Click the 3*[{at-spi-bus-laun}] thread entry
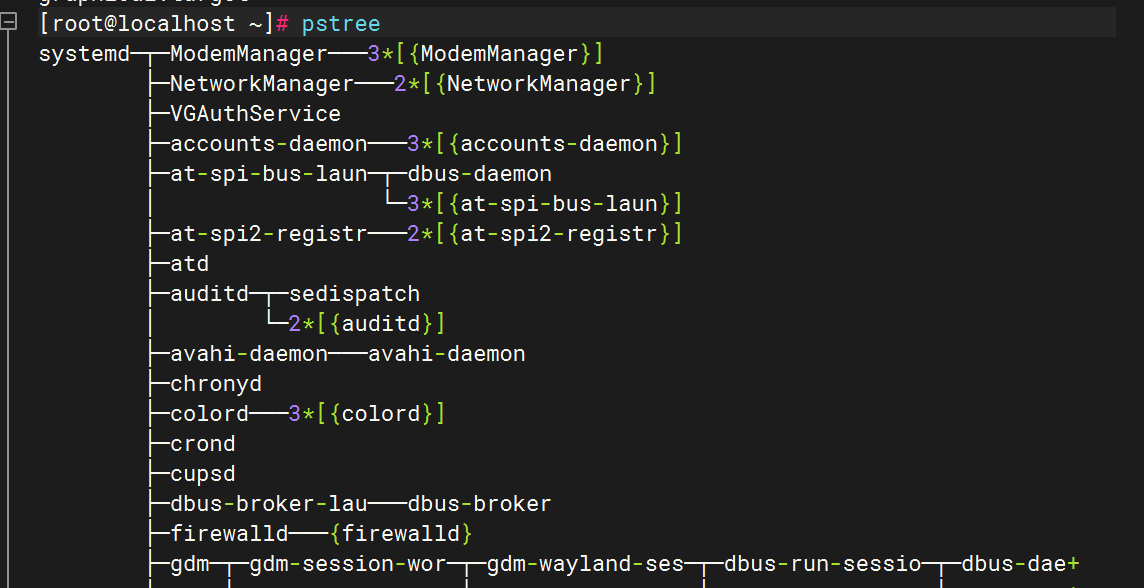The height and width of the screenshot is (588, 1144). click(x=544, y=204)
